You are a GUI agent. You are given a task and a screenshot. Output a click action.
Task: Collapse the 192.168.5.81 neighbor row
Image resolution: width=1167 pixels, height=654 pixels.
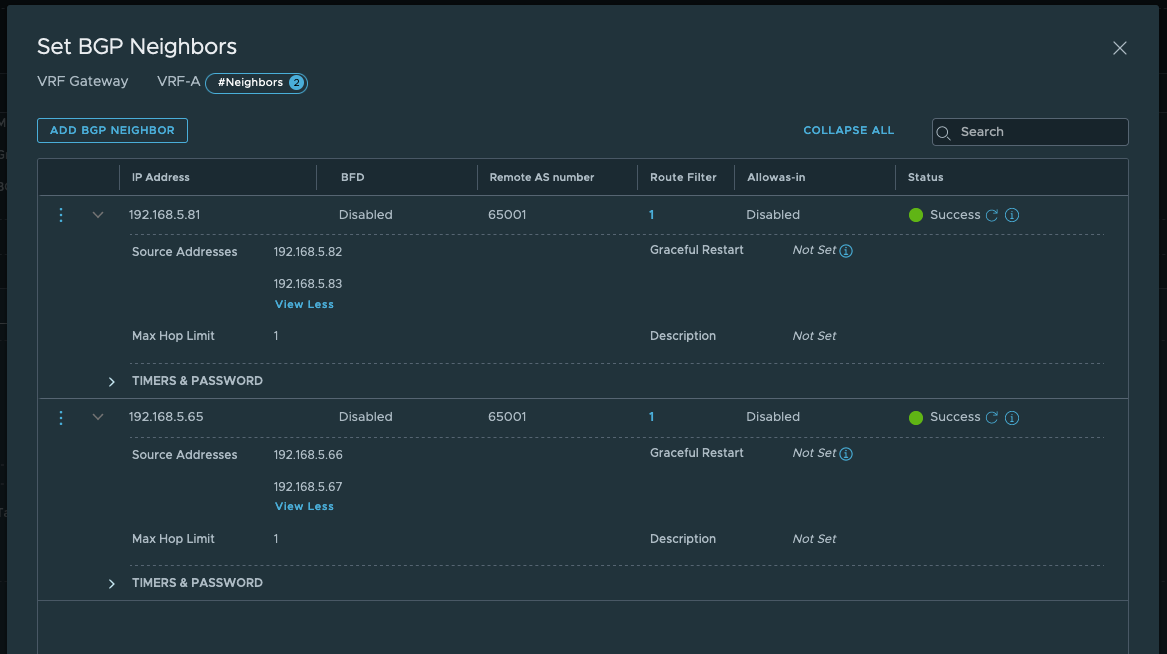click(98, 215)
